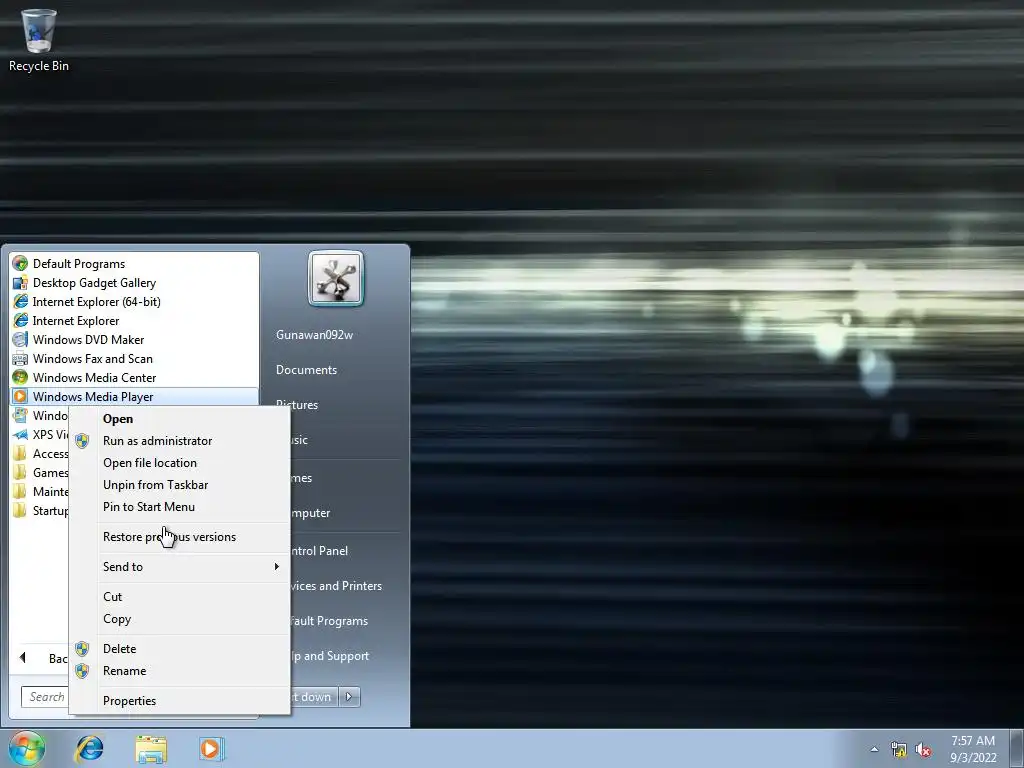Expand shut down options arrow
Viewport: 1024px width, 768px height.
click(349, 697)
